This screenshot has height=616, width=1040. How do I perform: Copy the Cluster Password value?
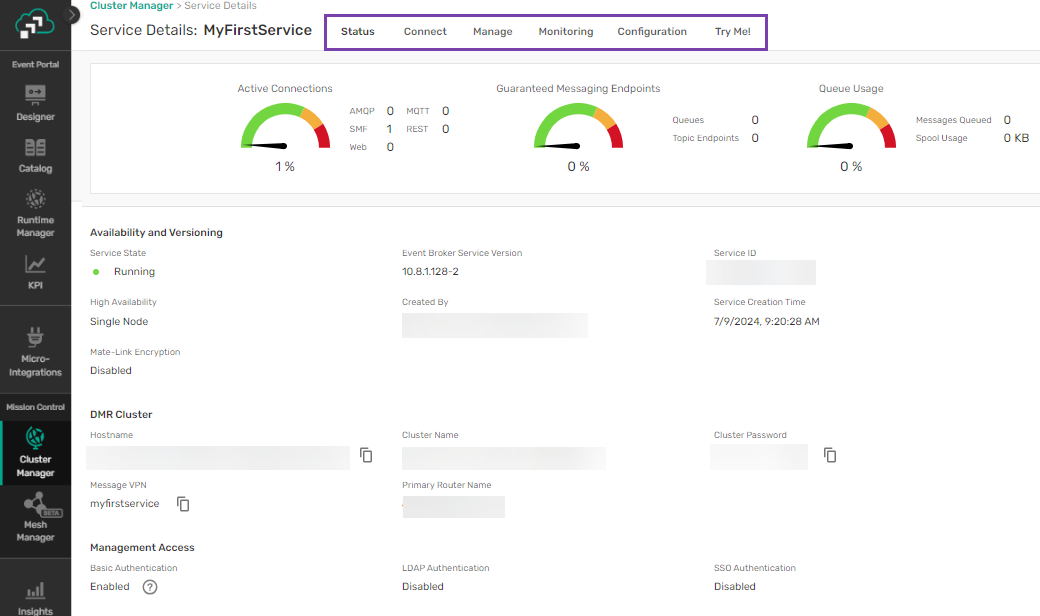coord(830,455)
